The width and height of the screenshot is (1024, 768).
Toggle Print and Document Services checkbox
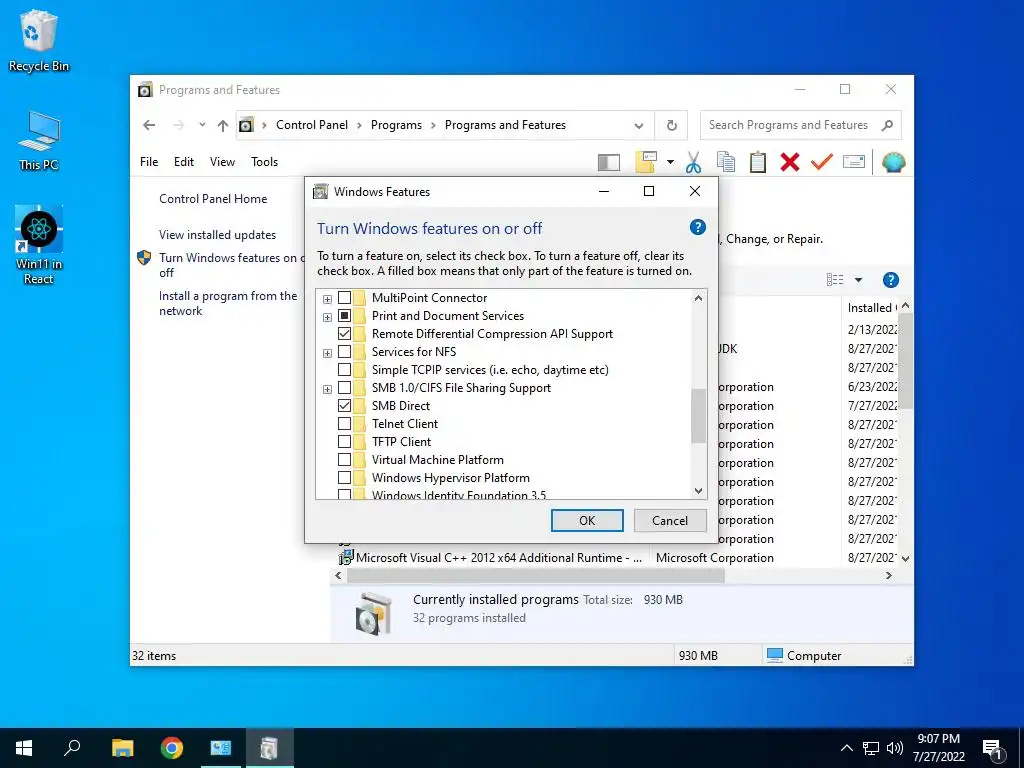(344, 315)
